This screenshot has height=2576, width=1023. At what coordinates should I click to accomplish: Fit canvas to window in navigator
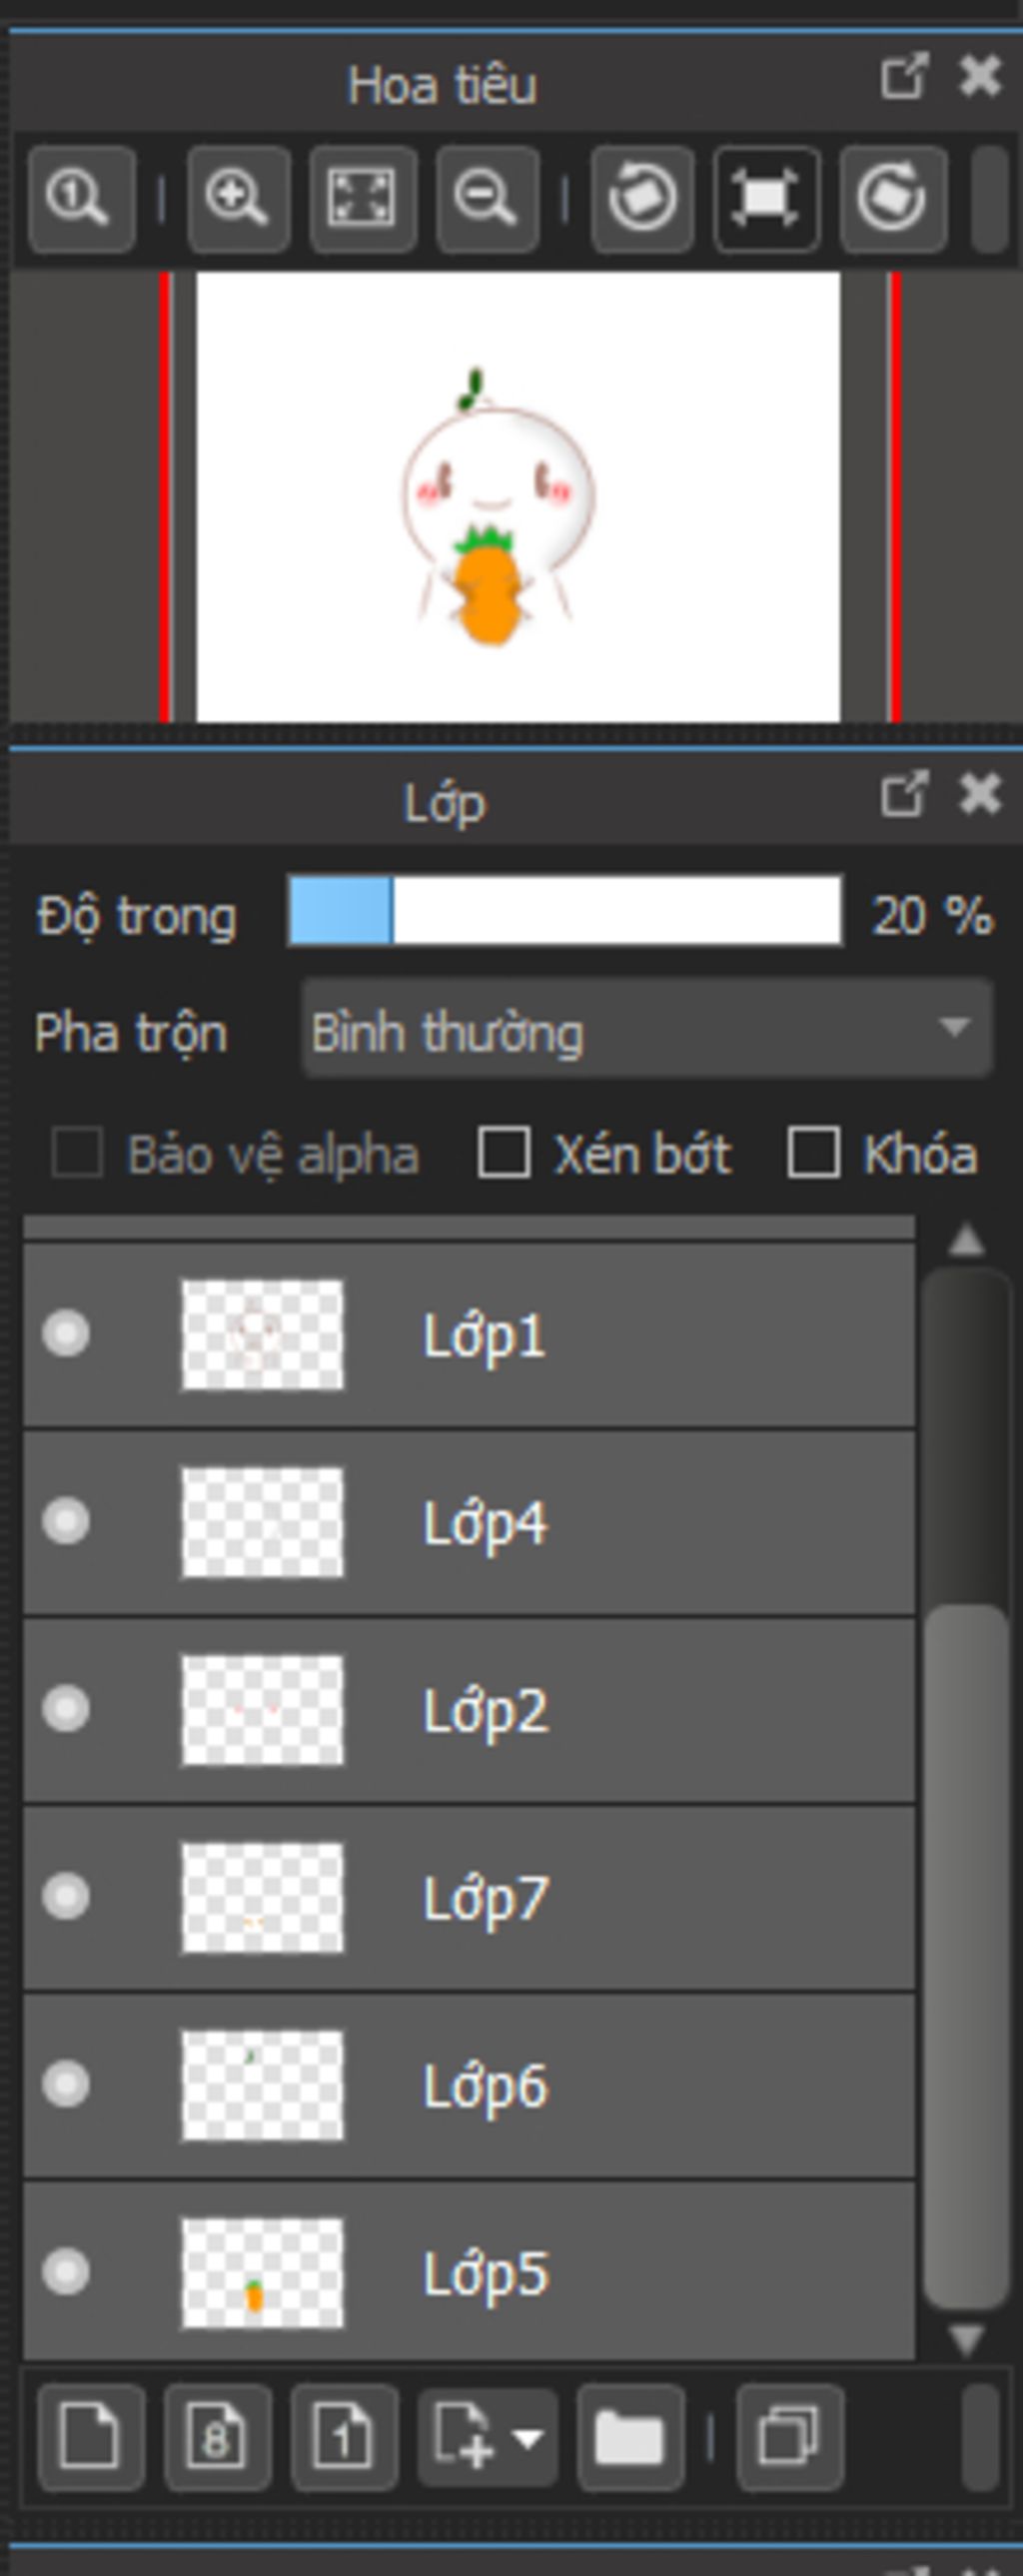point(363,199)
